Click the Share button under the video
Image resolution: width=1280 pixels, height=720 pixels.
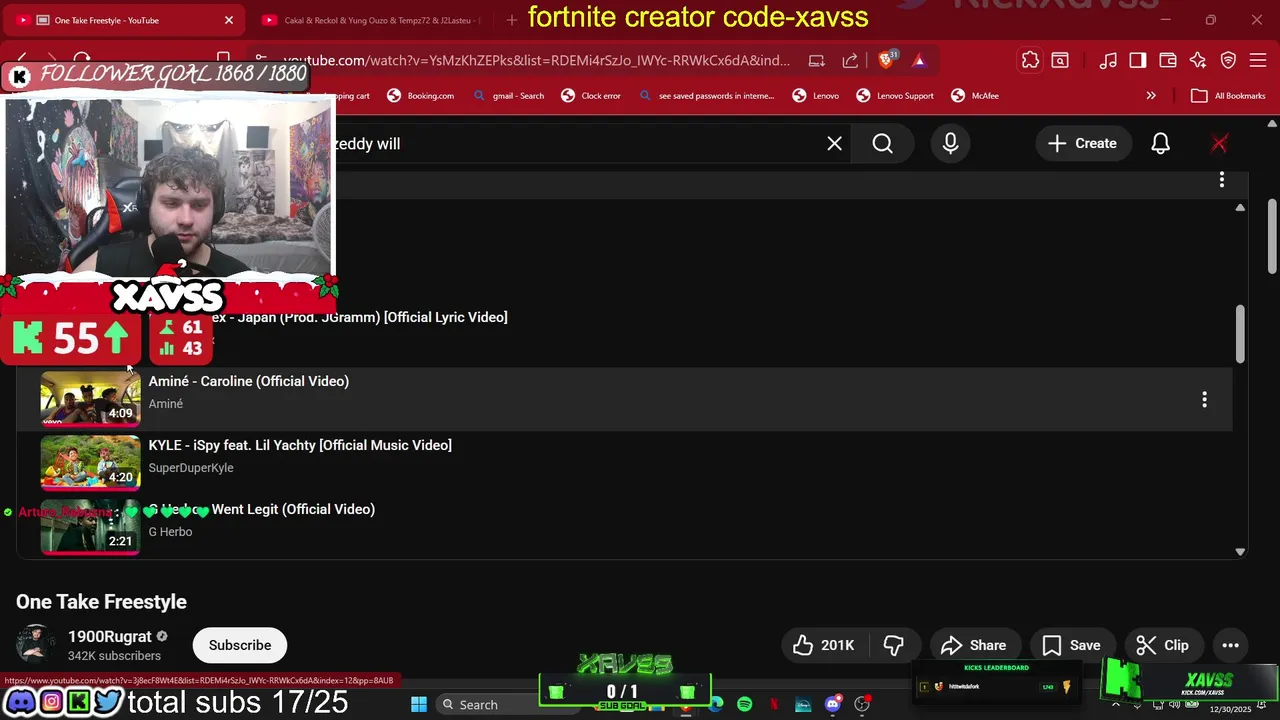tap(973, 645)
